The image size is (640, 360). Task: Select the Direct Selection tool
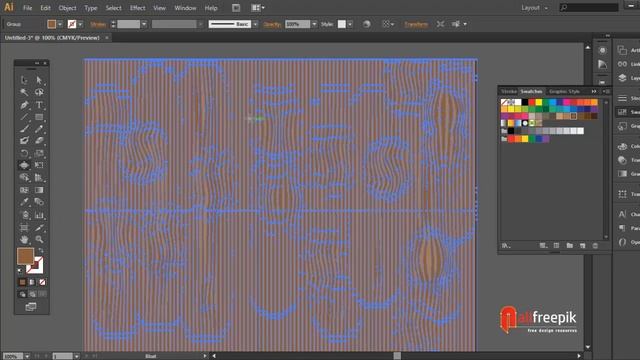coord(39,80)
